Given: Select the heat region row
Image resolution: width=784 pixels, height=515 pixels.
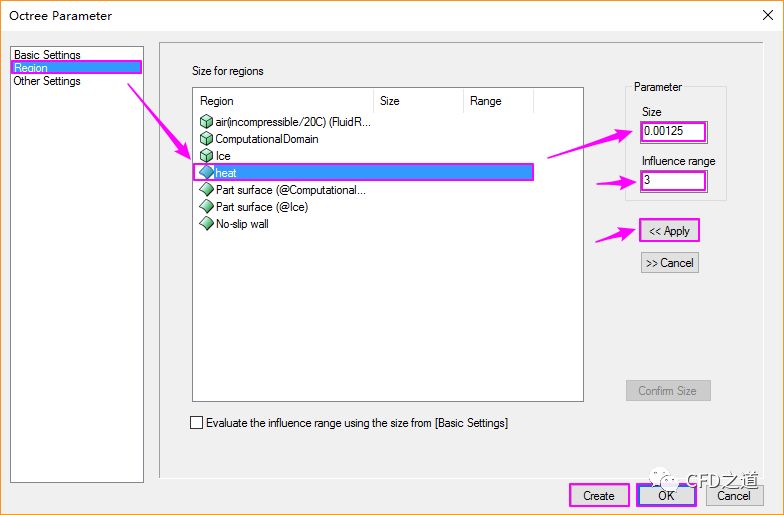Looking at the screenshot, I should coord(364,172).
